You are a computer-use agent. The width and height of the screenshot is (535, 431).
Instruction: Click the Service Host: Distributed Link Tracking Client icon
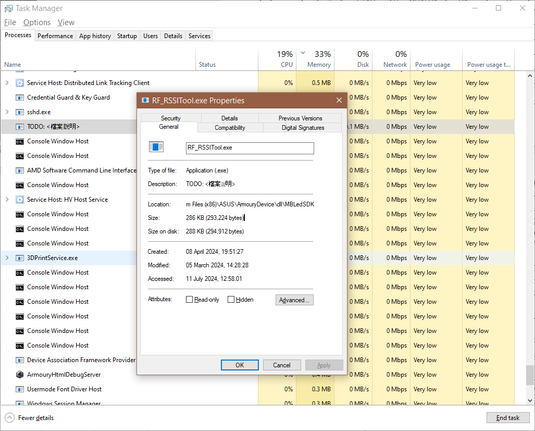[20, 83]
